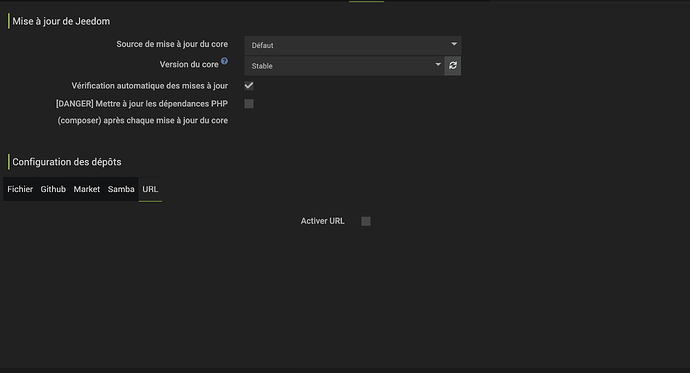The image size is (690, 373).
Task: Select the Market tab
Action: [86, 189]
